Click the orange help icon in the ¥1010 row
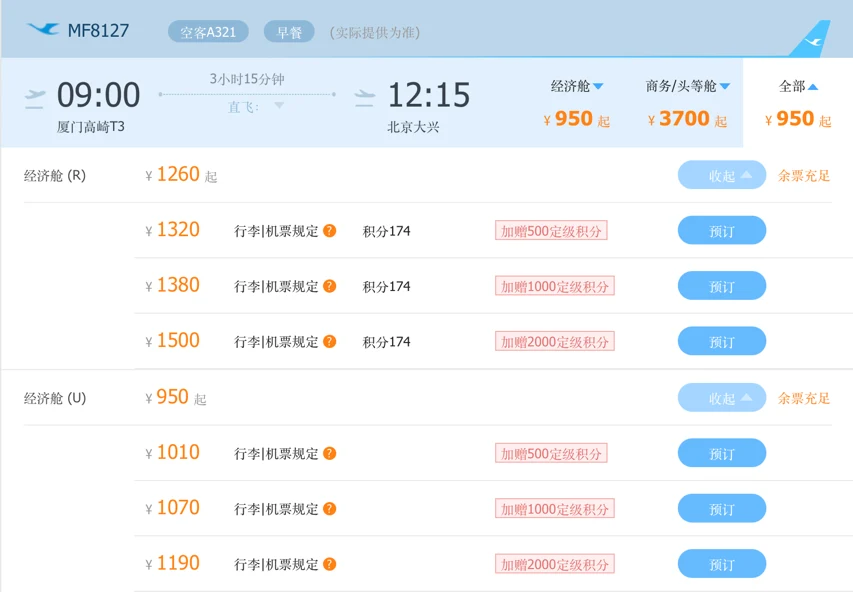853x592 pixels. [329, 453]
